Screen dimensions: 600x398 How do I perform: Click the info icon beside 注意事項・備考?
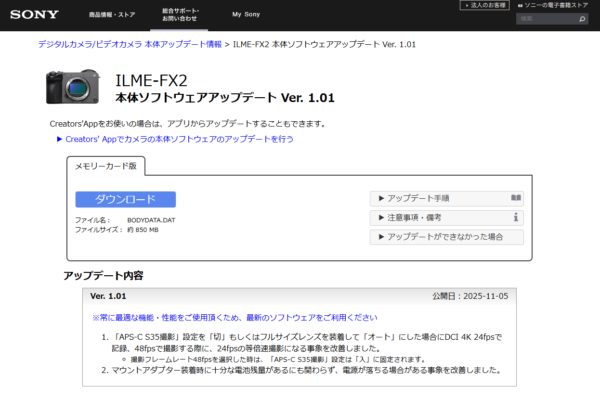point(515,217)
